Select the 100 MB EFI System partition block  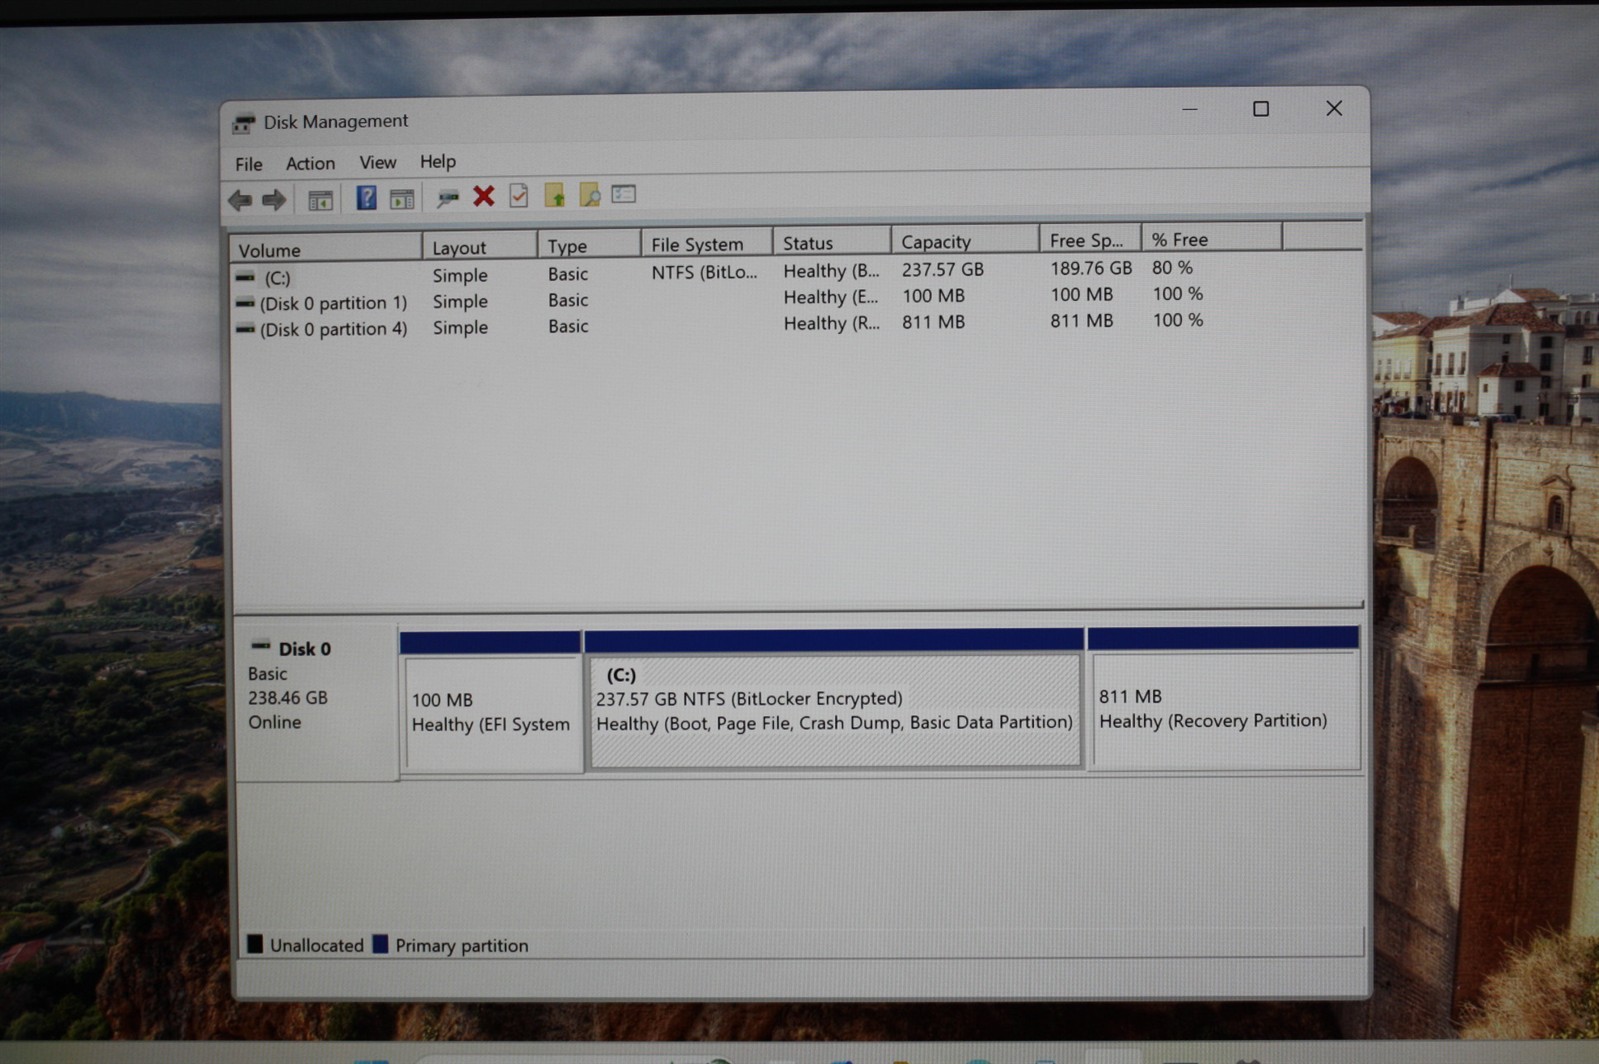491,701
